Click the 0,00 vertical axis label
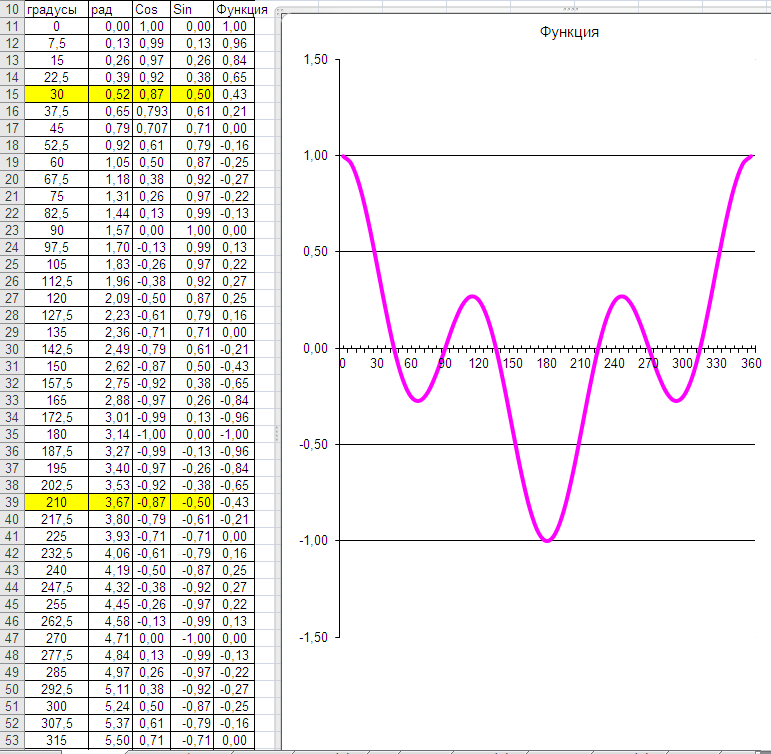 coord(315,349)
